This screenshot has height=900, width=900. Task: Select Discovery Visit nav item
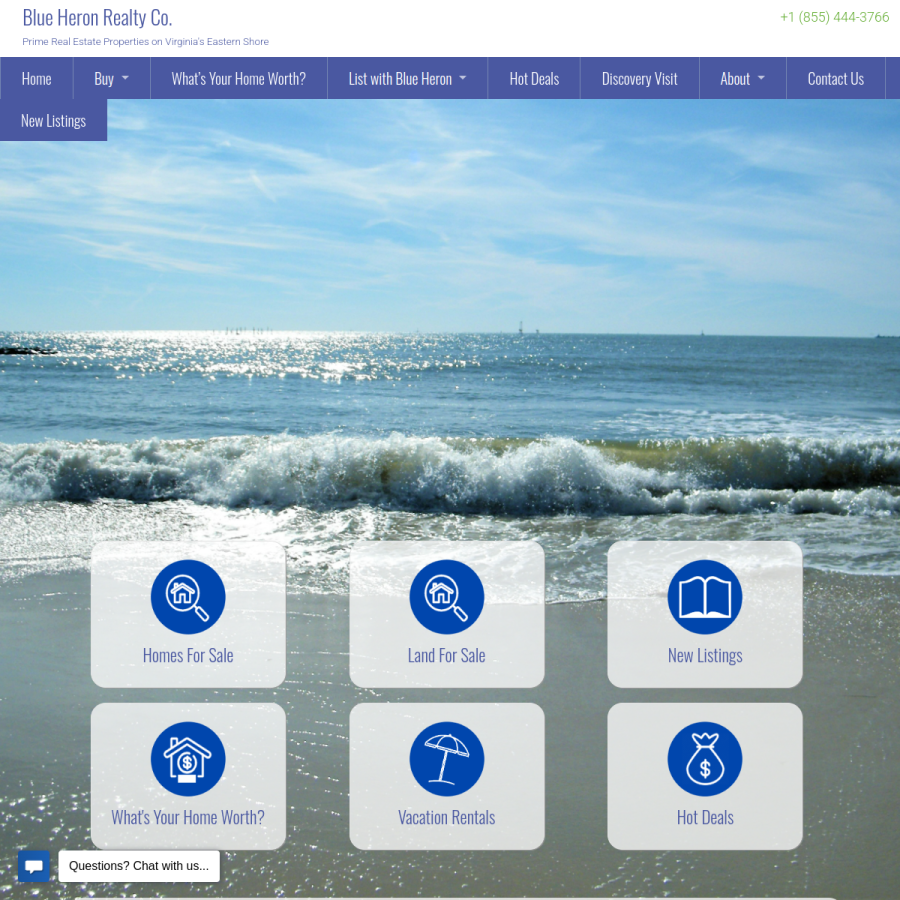point(639,79)
